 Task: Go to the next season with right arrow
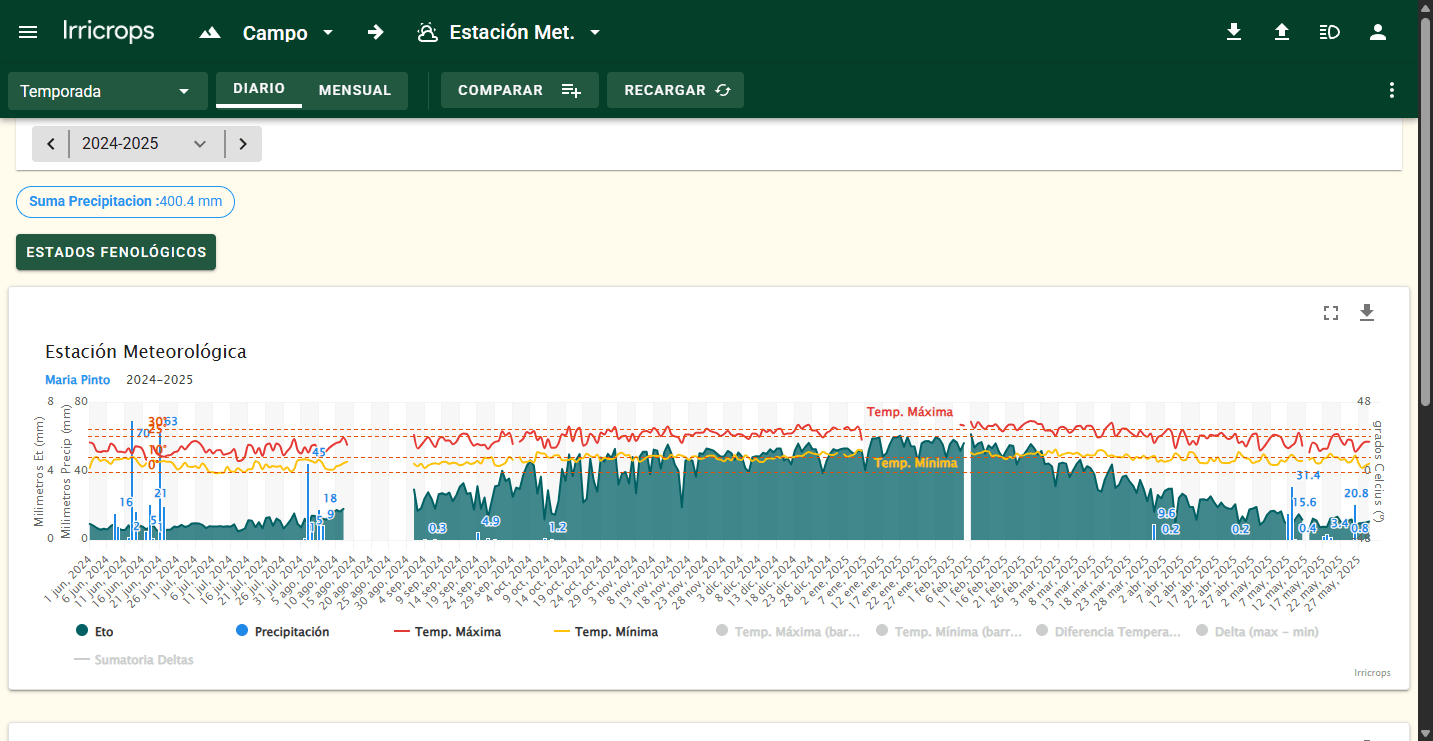(x=243, y=144)
